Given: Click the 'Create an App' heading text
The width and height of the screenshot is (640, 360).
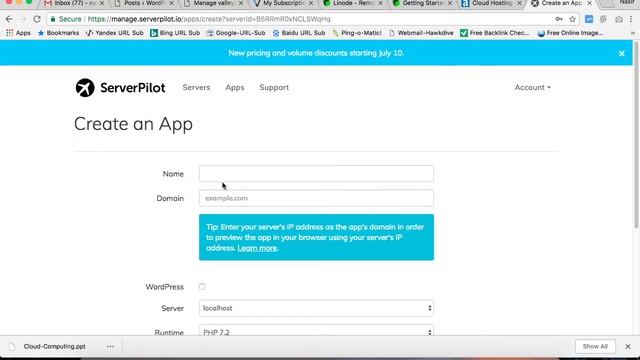Looking at the screenshot, I should [x=133, y=124].
